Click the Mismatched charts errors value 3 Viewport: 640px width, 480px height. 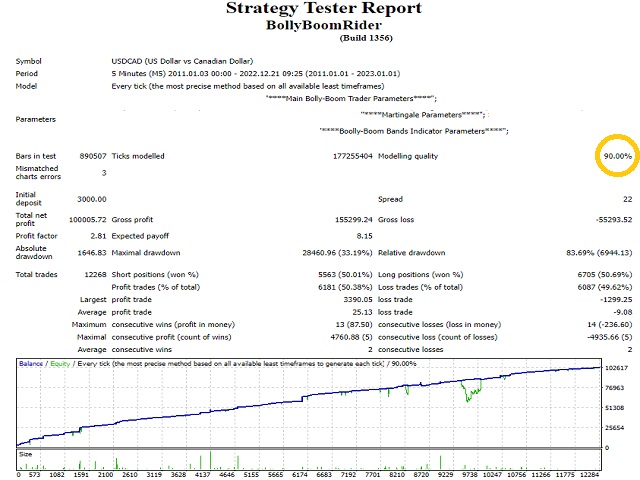pos(104,173)
